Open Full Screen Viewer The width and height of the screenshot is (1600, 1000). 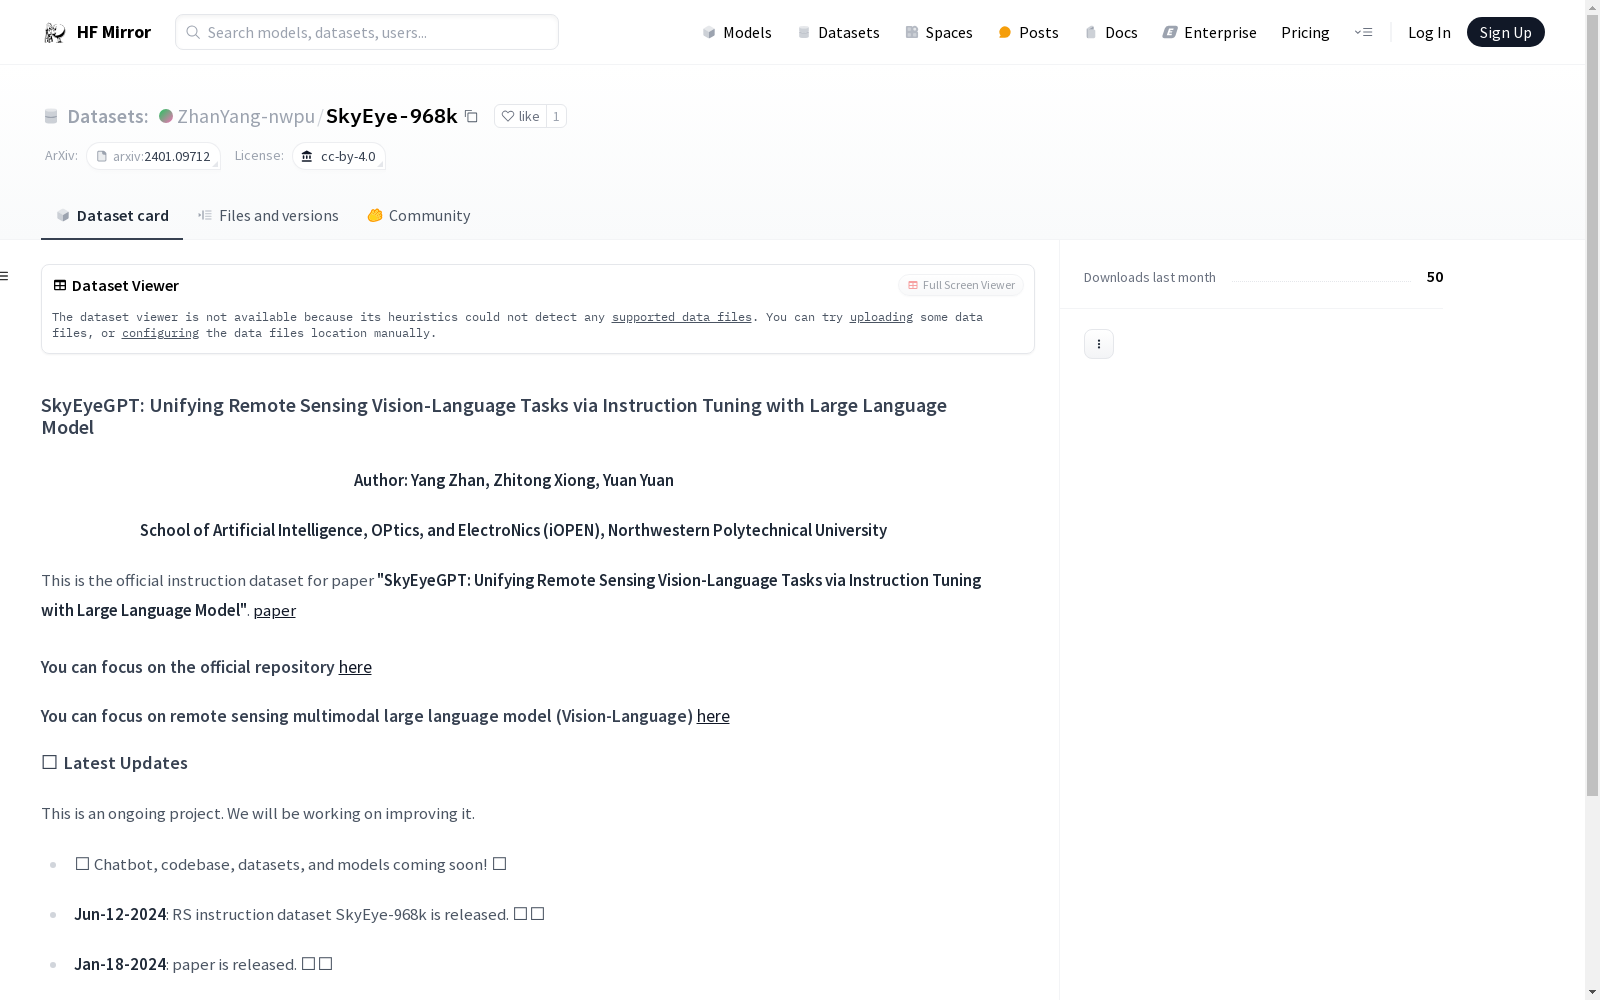coord(961,286)
